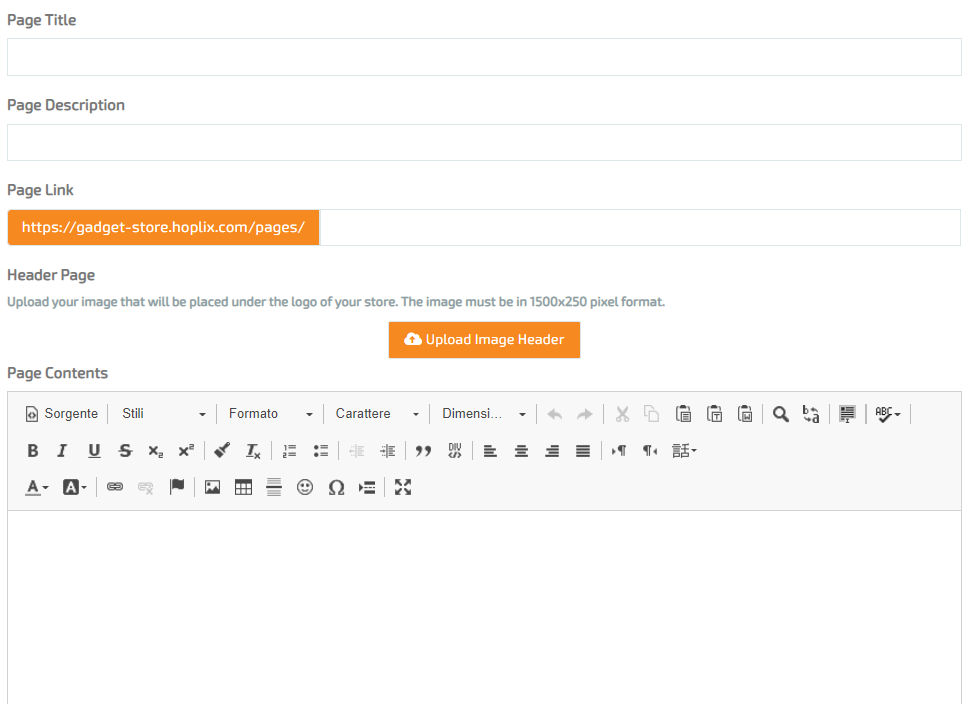
Task: Click the Cut scissors icon
Action: pyautogui.click(x=622, y=414)
